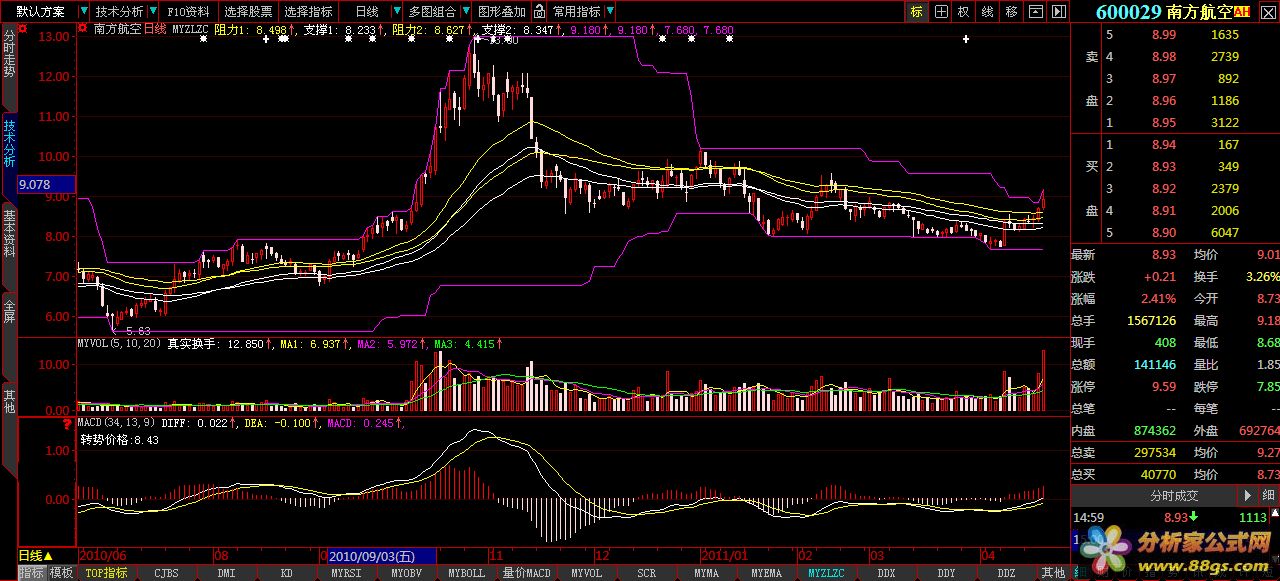The image size is (1280, 581).
Task: Click the 细 detail button beside 分时成交
Action: point(1267,495)
